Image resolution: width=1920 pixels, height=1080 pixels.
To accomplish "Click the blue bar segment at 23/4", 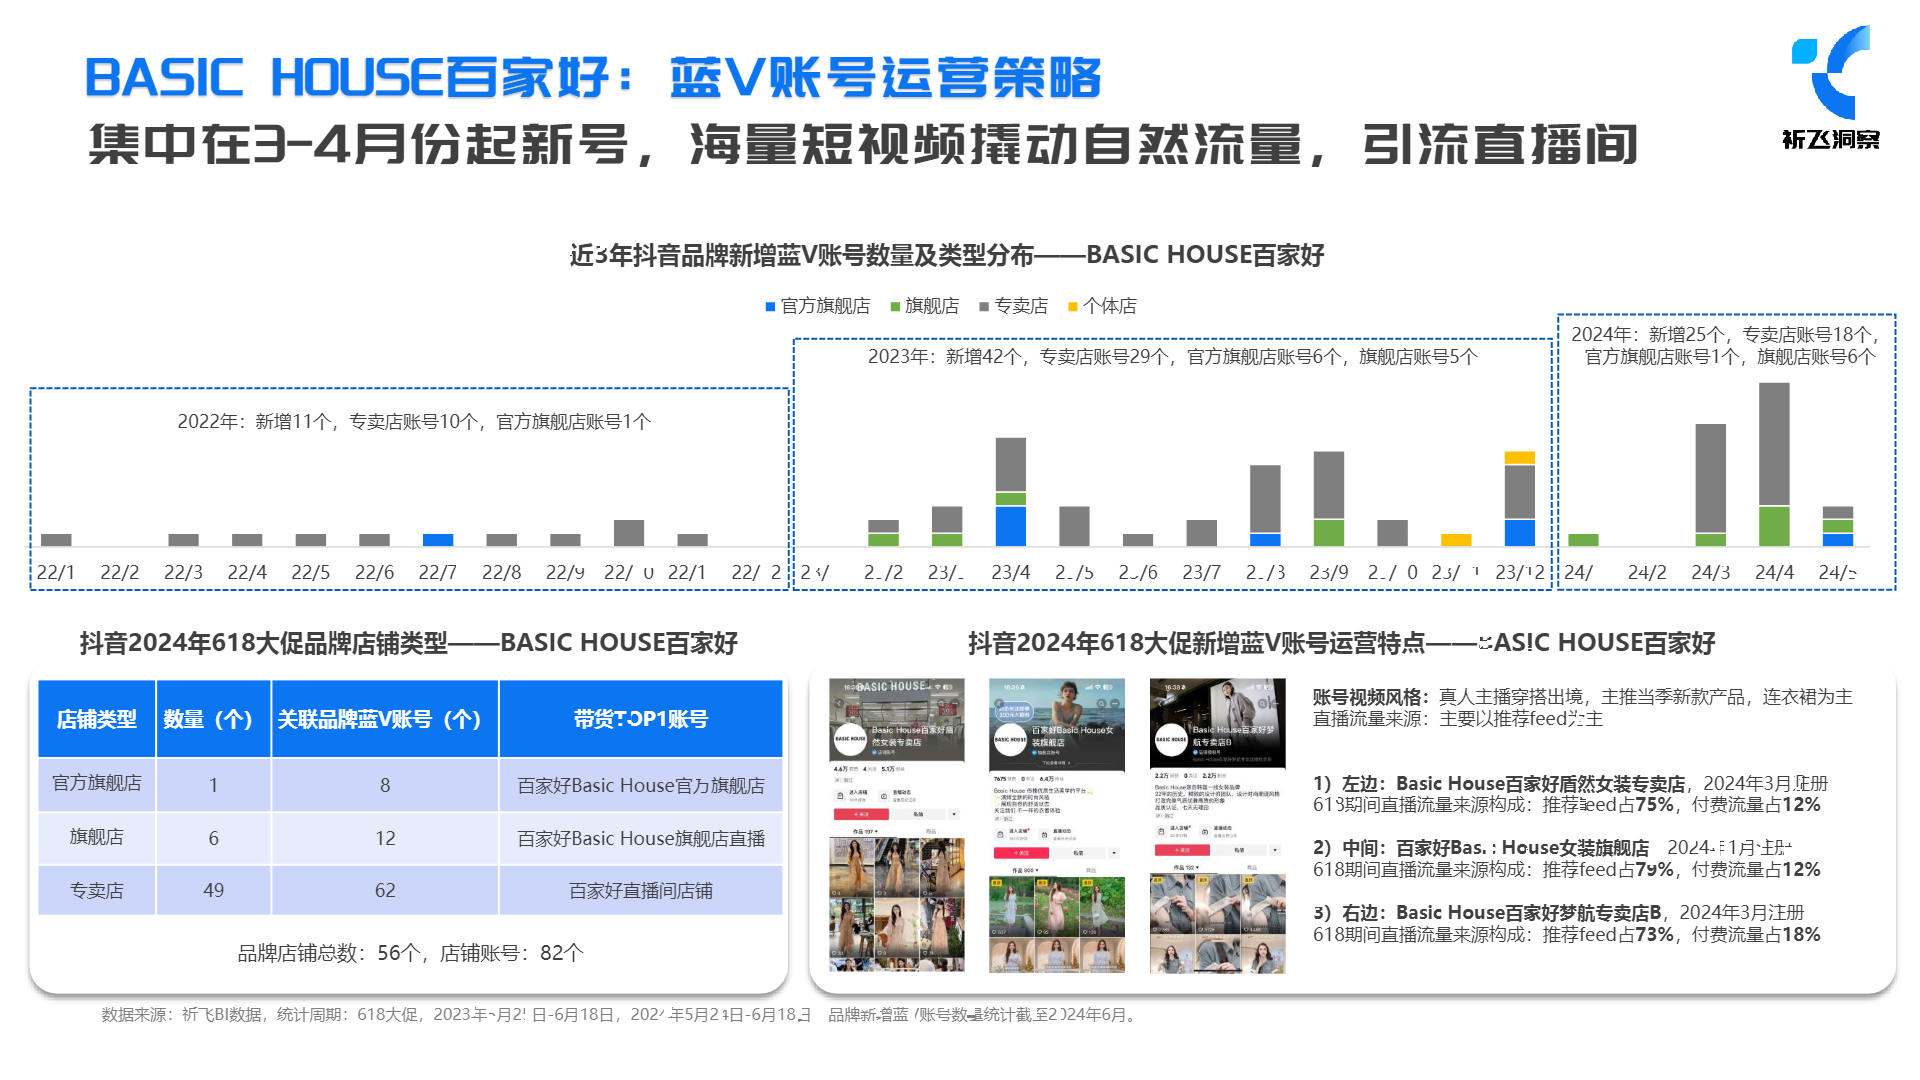I will [x=1011, y=526].
